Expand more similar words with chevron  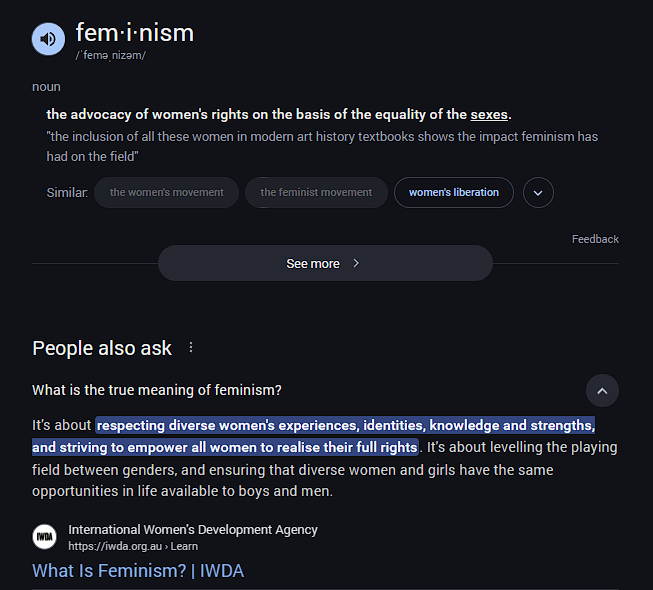pyautogui.click(x=538, y=192)
